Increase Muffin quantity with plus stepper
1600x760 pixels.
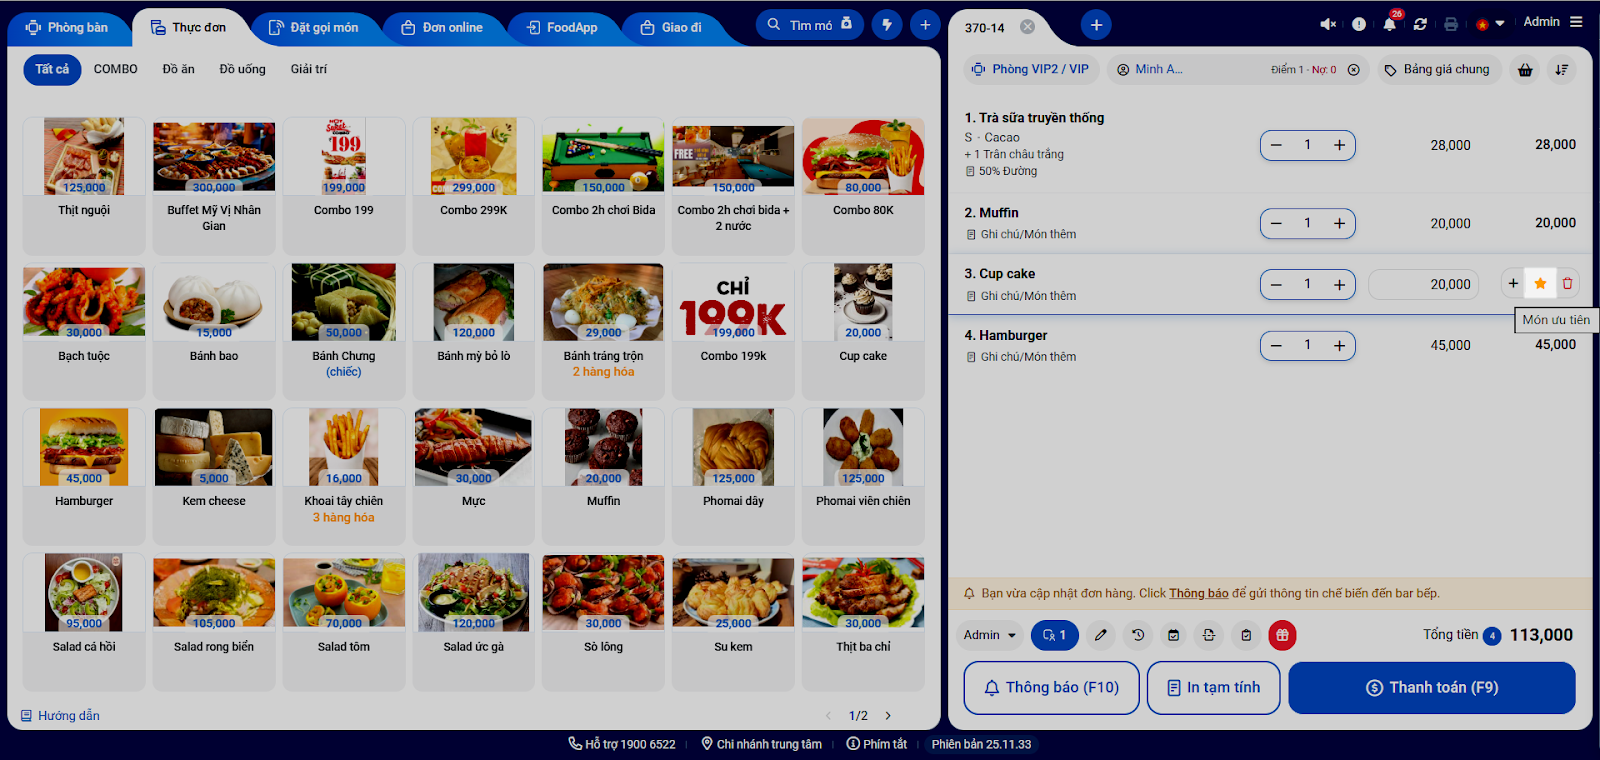pos(1339,224)
